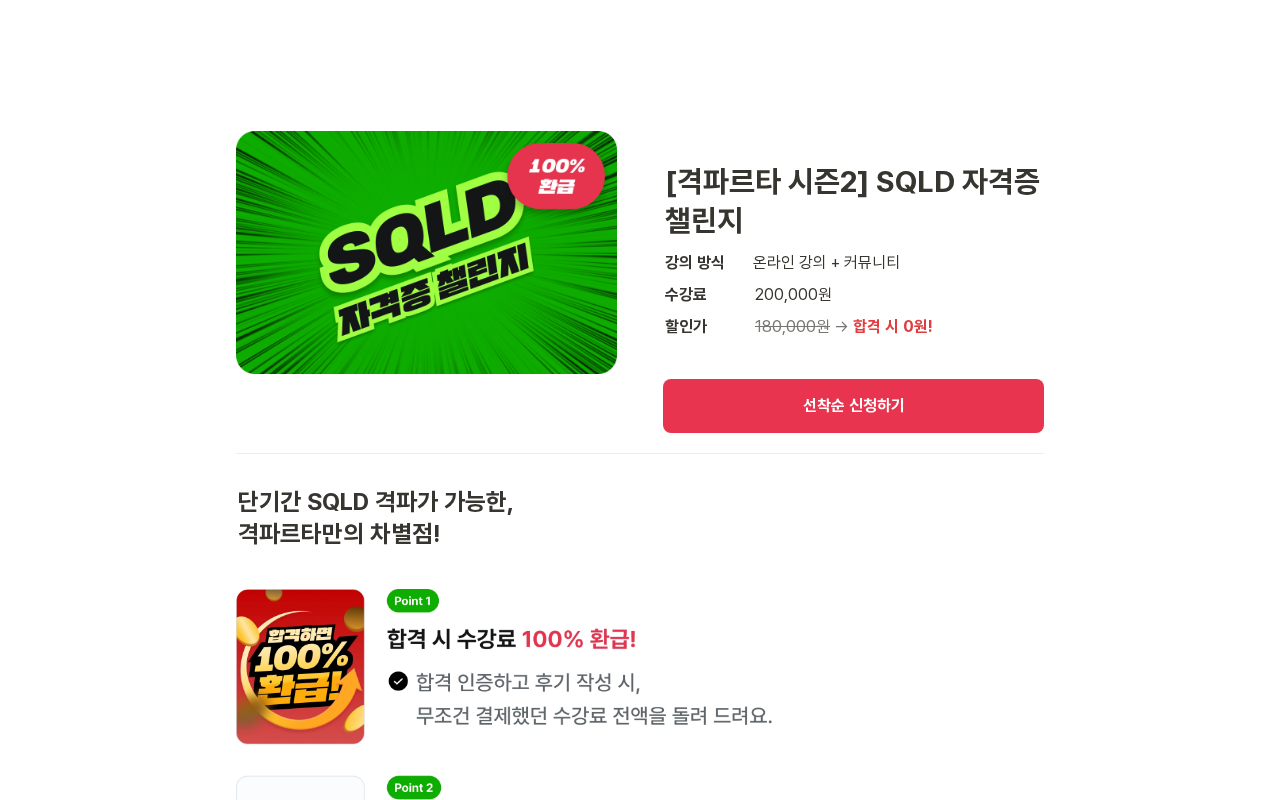Click the 선착순 신청하기 button
The image size is (1280, 800).
click(853, 406)
